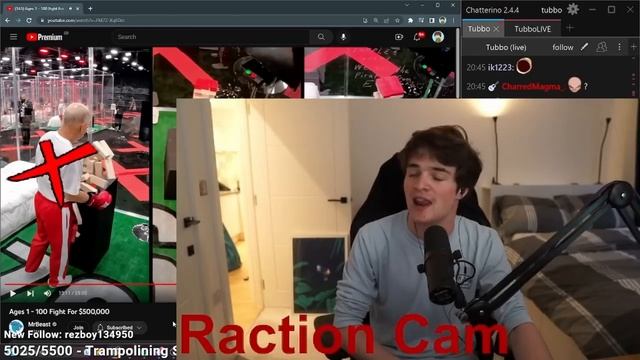The width and height of the screenshot is (640, 360).
Task: Open a new Chrome tab
Action: (90, 8)
